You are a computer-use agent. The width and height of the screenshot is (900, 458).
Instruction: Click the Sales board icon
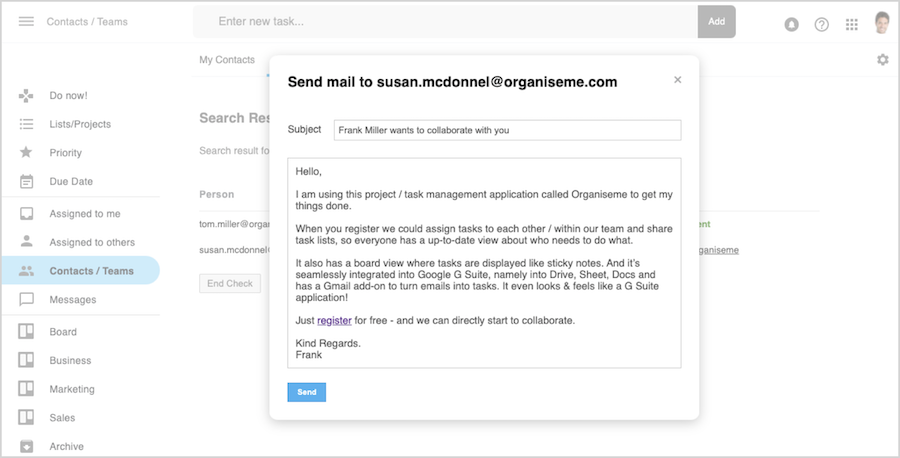point(26,417)
